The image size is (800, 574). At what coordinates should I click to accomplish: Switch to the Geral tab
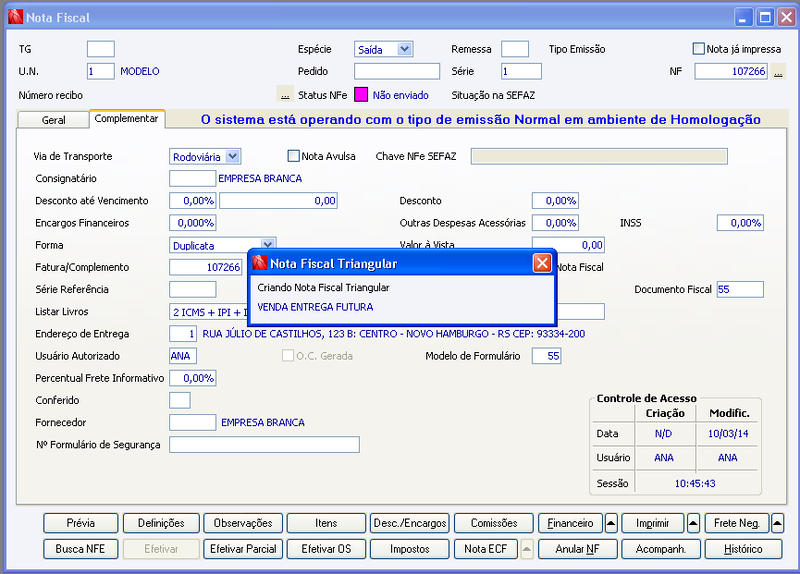pyautogui.click(x=53, y=120)
